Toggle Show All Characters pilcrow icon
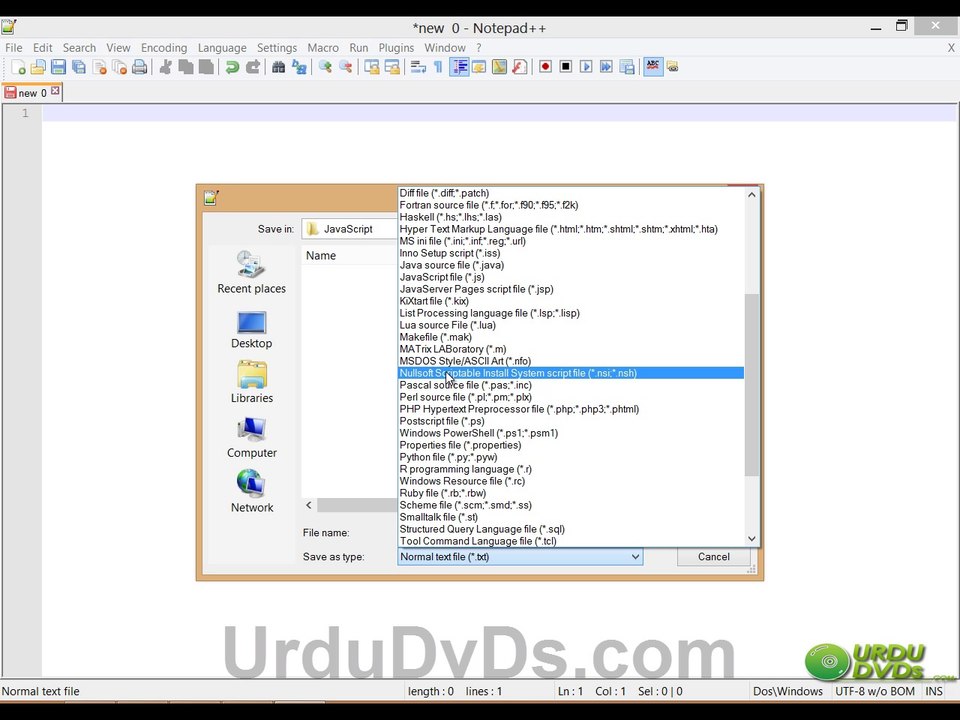Screen dimensions: 960x720 point(438,67)
